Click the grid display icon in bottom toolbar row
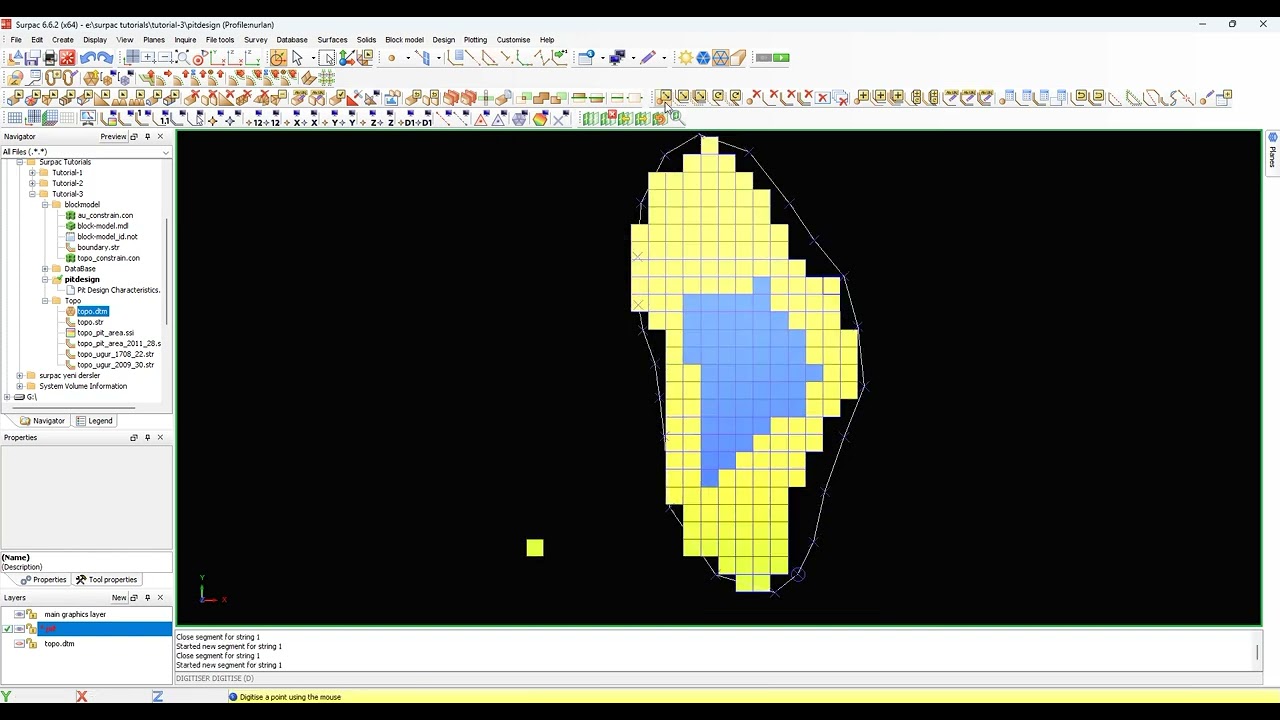Screen dimensions: 1280x720 pos(14,118)
